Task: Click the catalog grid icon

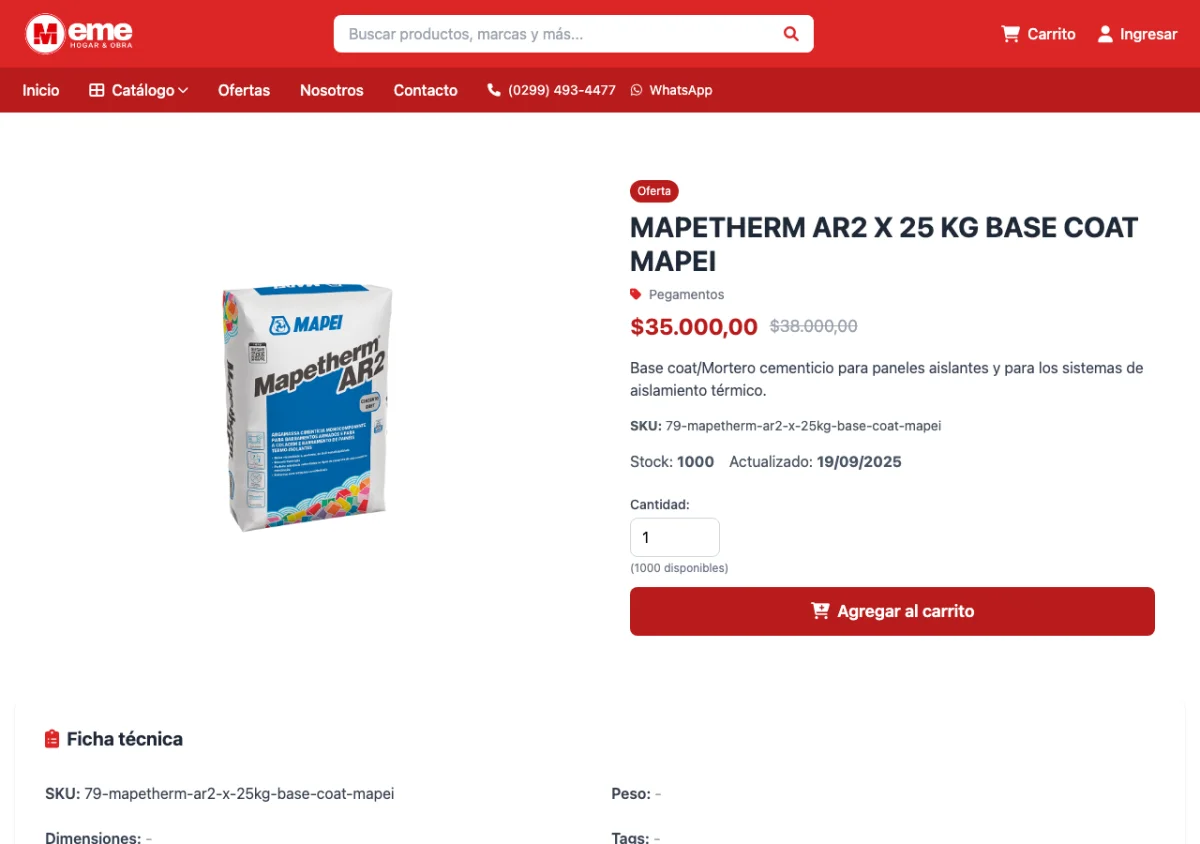Action: pyautogui.click(x=97, y=90)
